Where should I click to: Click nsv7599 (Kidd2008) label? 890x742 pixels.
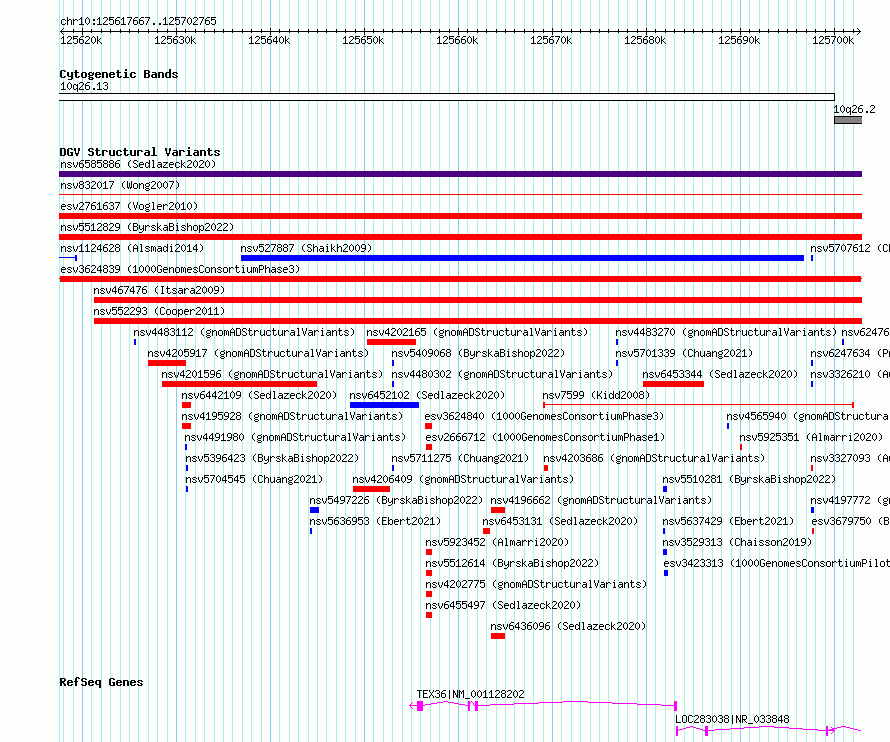(x=596, y=395)
